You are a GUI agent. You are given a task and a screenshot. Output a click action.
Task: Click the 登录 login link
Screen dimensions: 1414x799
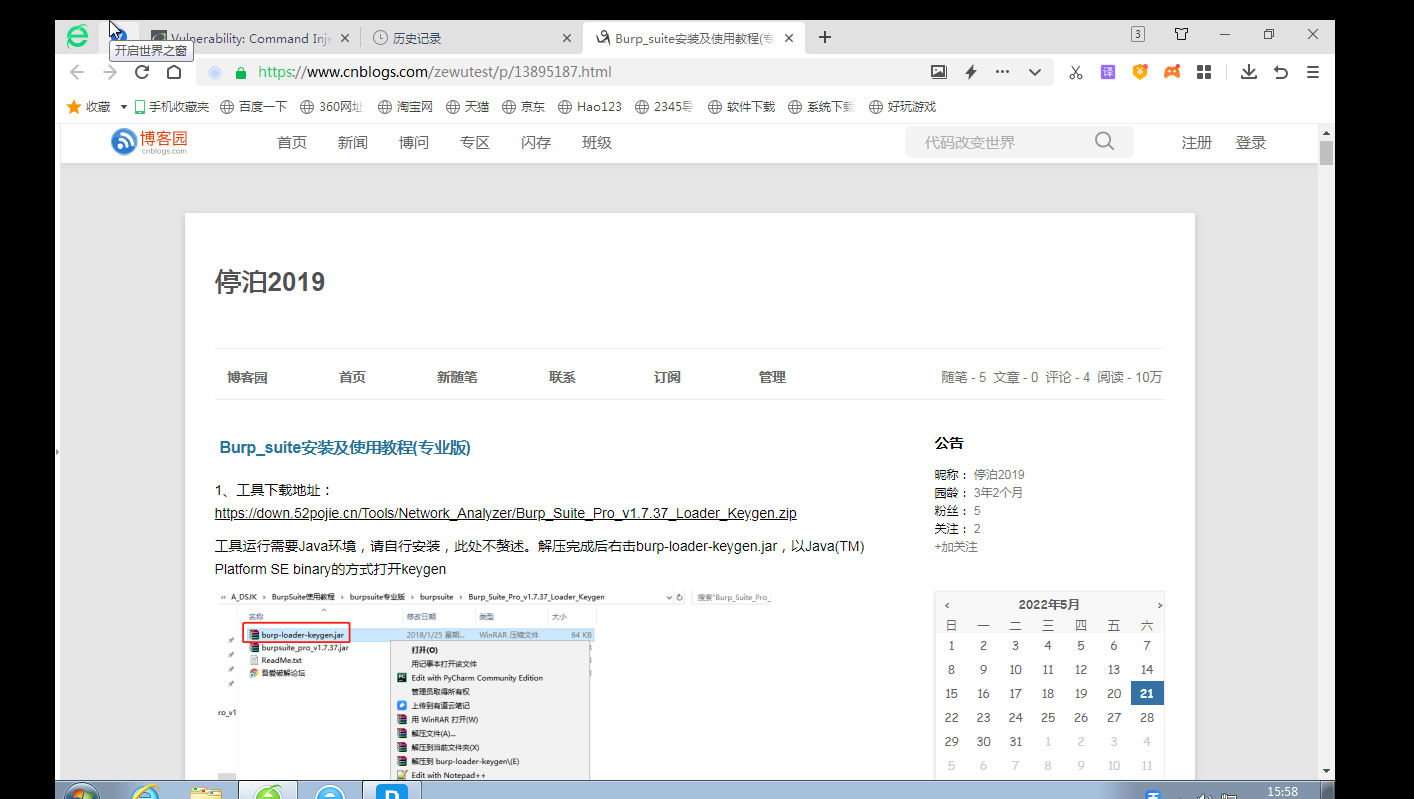click(1251, 142)
